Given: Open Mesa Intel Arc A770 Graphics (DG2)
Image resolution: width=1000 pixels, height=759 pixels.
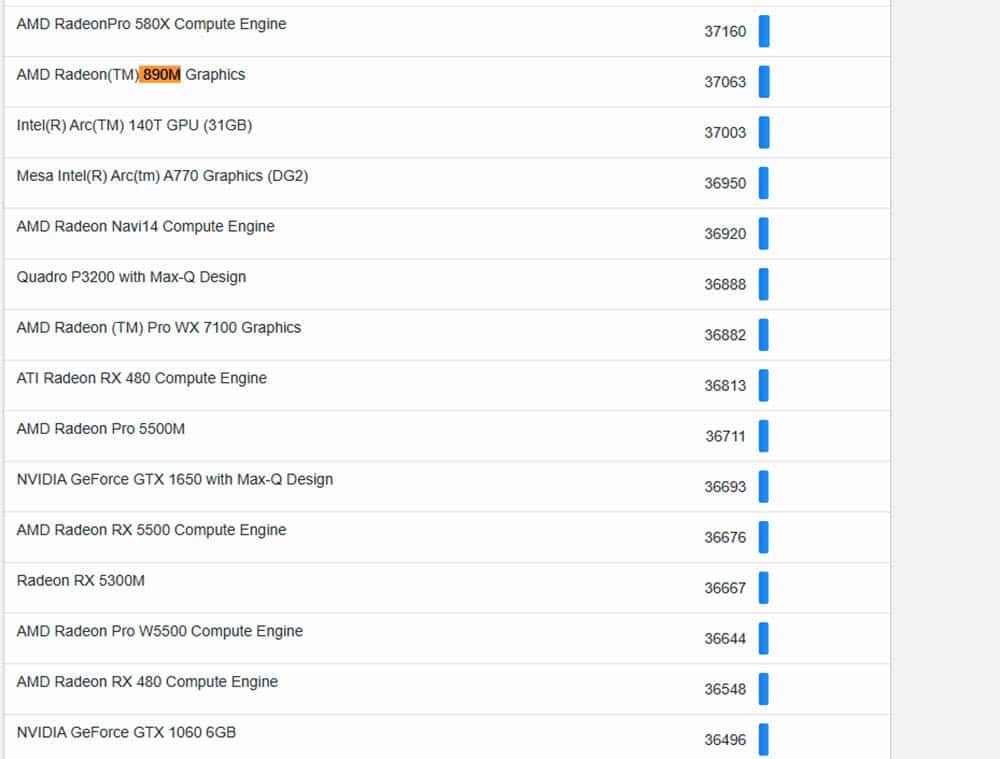Looking at the screenshot, I should 162,176.
